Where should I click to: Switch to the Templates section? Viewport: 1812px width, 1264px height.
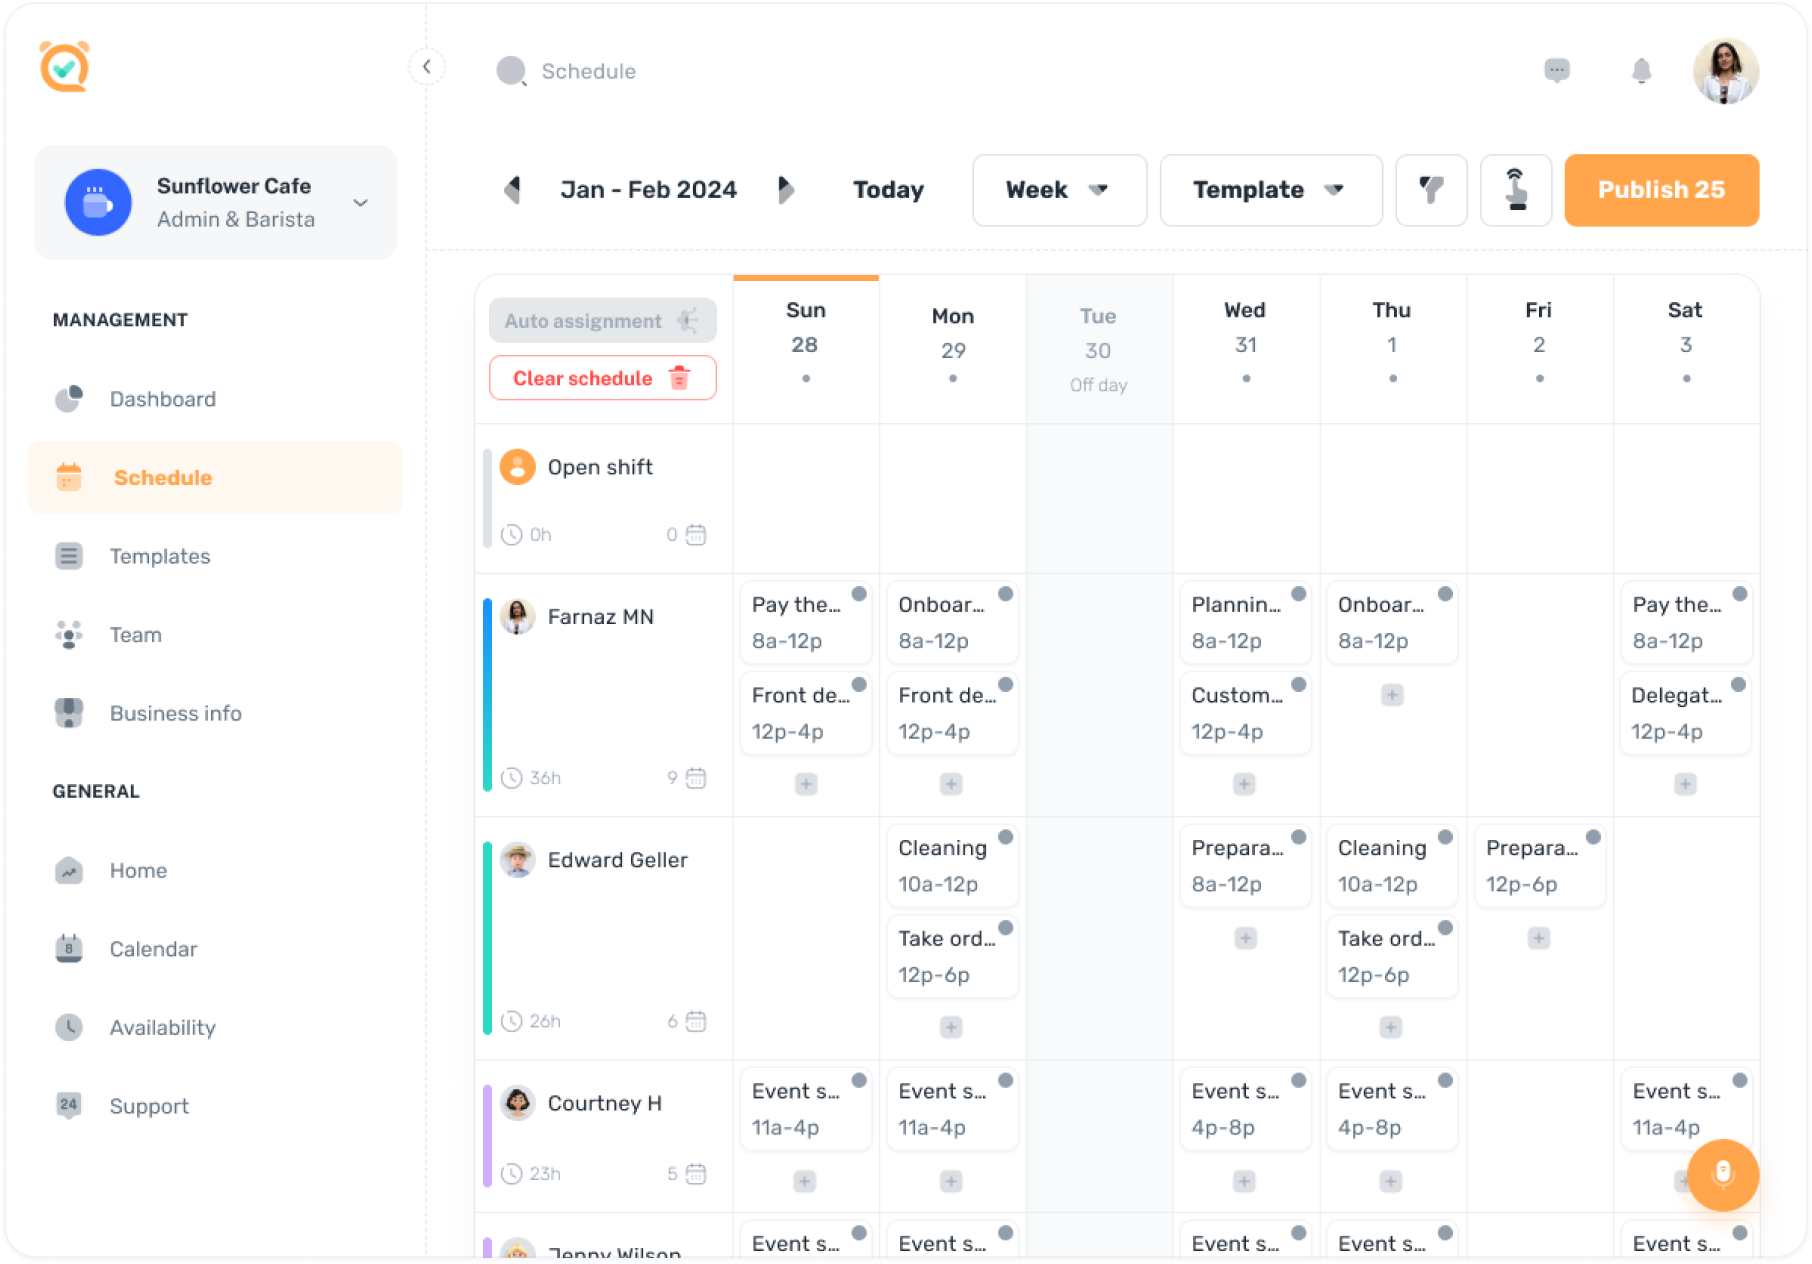(x=160, y=556)
